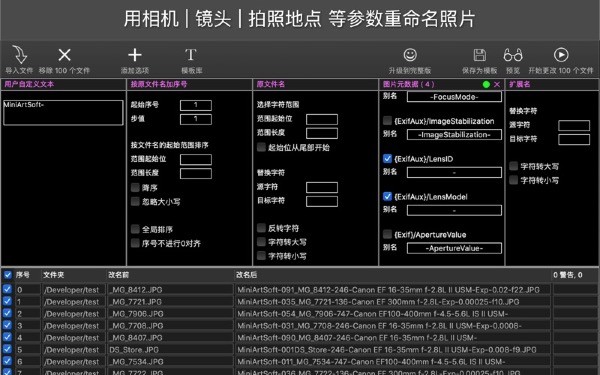Enable the 忽略大小写 checkbox
Image resolution: width=600 pixels, height=375 pixels.
tap(135, 201)
